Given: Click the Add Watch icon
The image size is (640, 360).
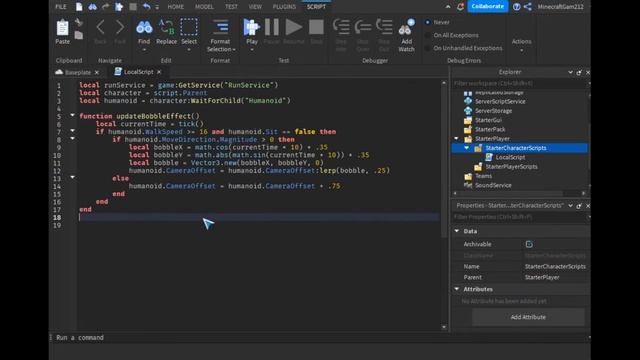Looking at the screenshot, I should [406, 27].
